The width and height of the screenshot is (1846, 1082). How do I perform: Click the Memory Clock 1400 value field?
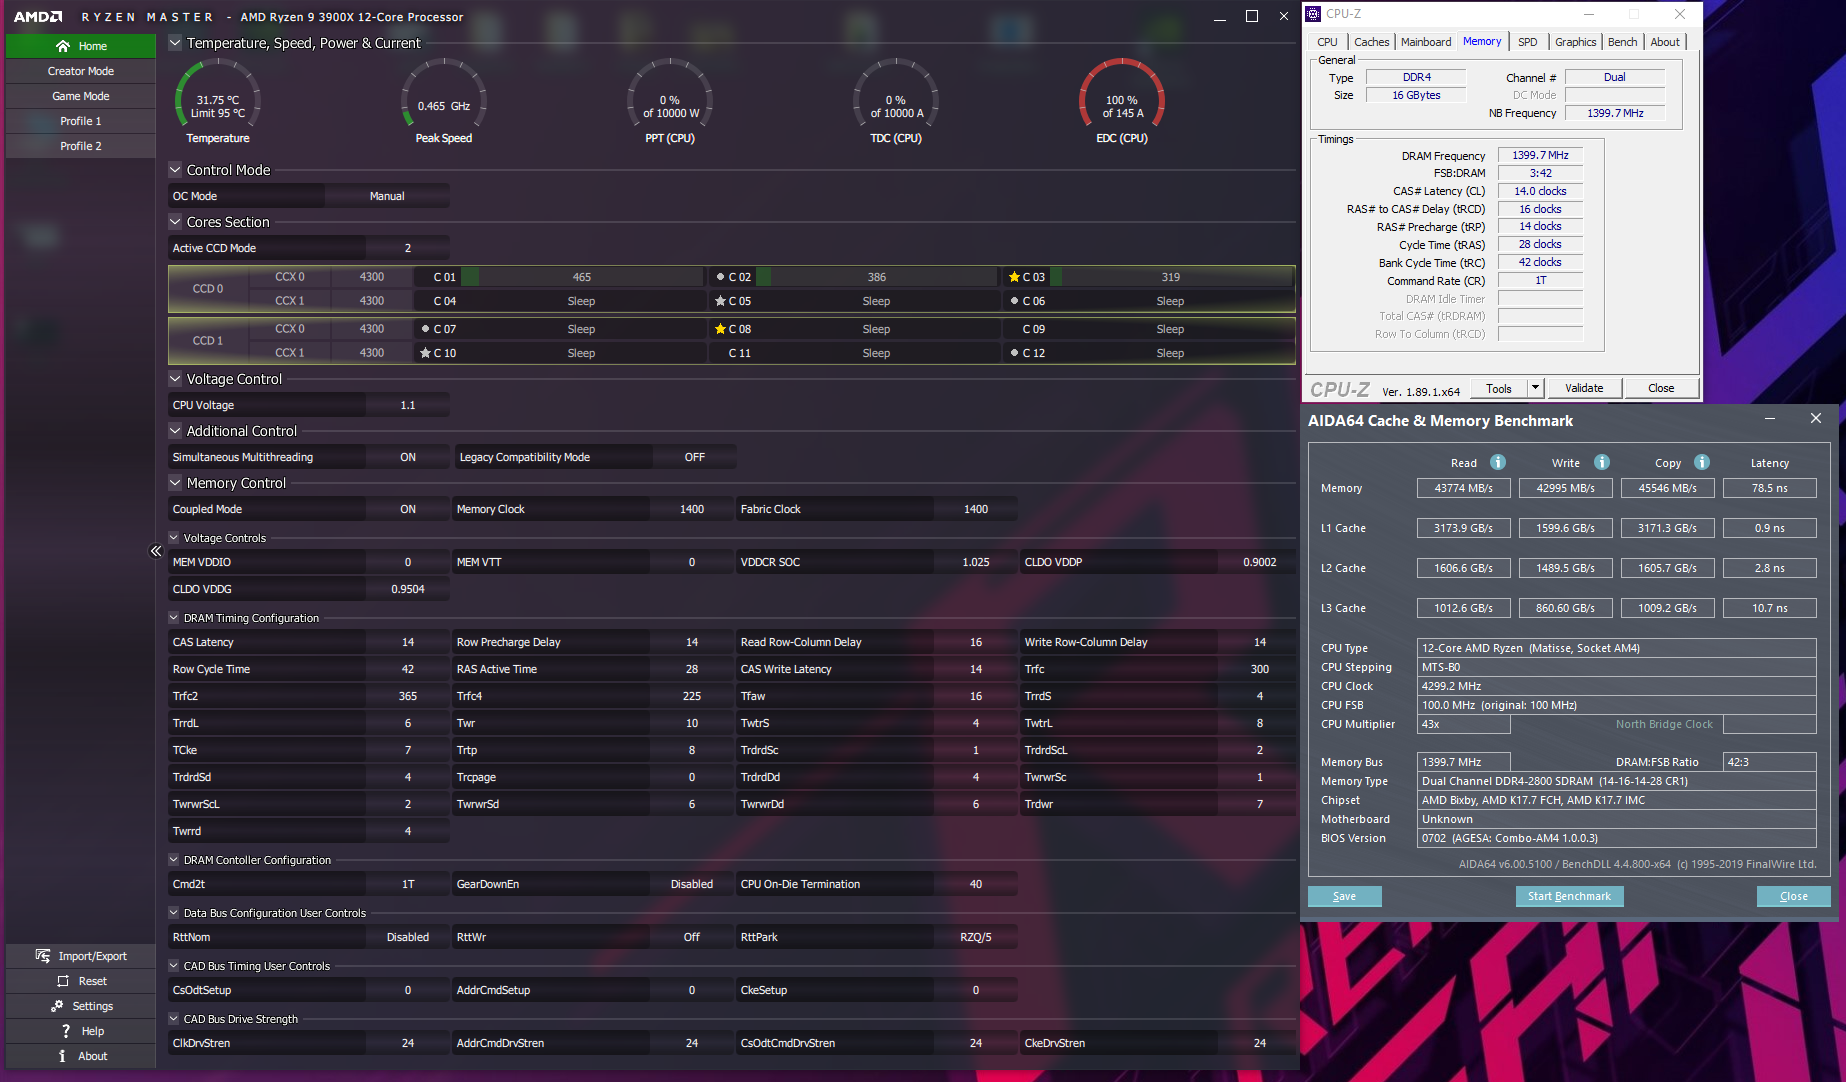point(692,509)
